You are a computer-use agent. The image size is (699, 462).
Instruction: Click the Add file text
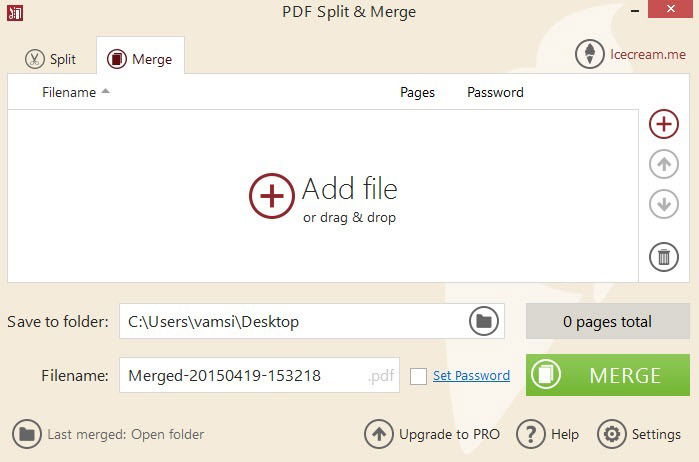coord(350,189)
